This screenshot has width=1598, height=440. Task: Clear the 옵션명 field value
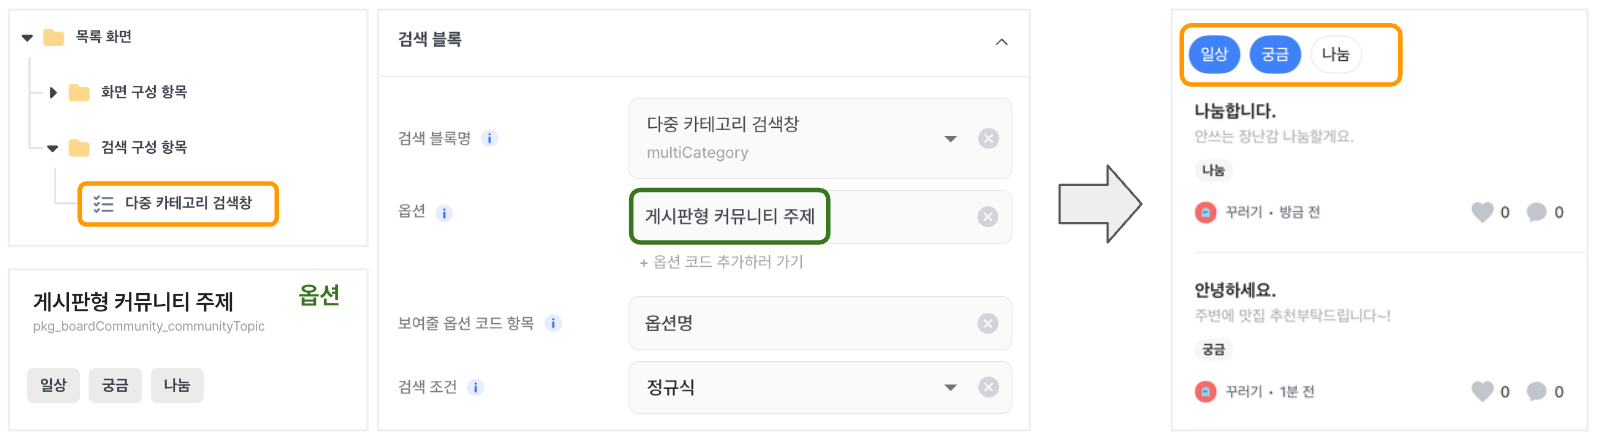(x=988, y=323)
